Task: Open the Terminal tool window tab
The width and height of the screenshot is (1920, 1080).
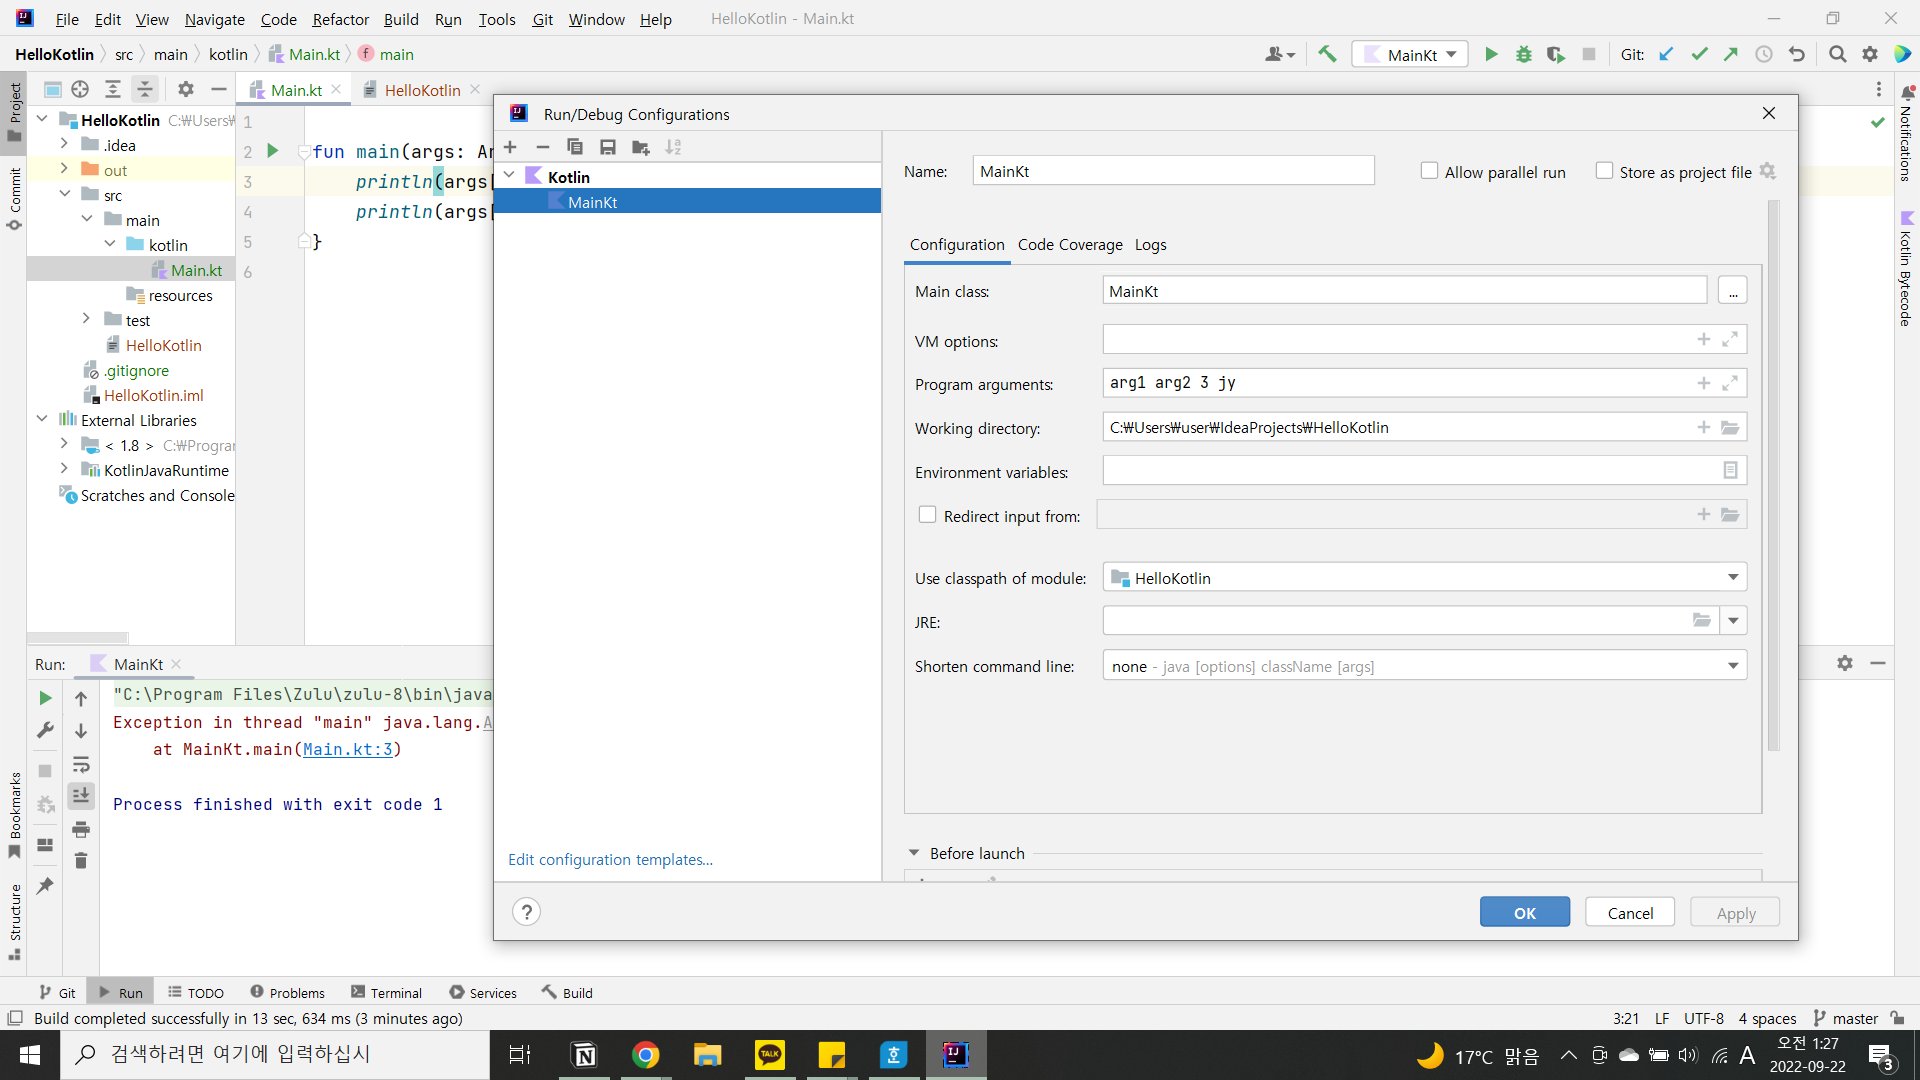Action: [x=387, y=992]
